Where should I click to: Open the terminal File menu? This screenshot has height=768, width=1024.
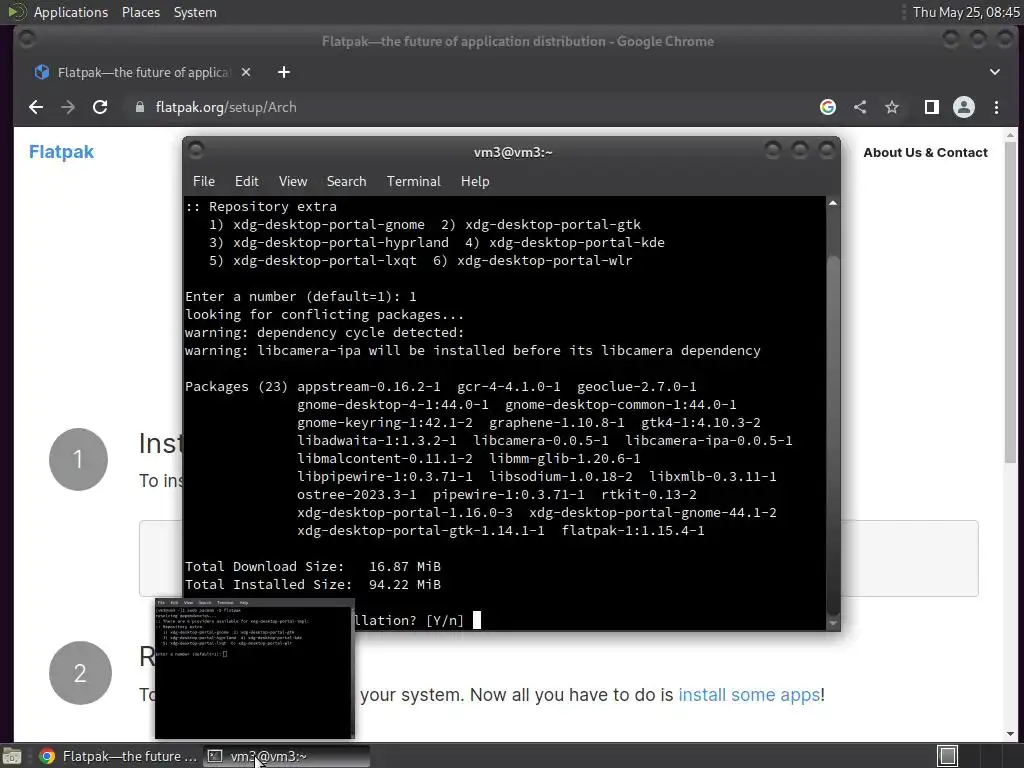[204, 182]
